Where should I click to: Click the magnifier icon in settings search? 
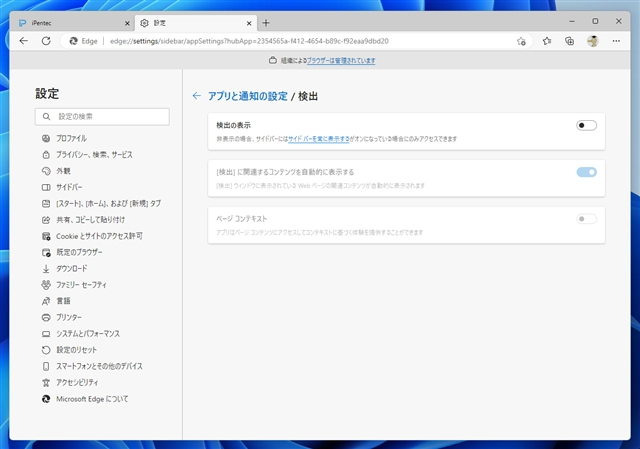coord(47,117)
